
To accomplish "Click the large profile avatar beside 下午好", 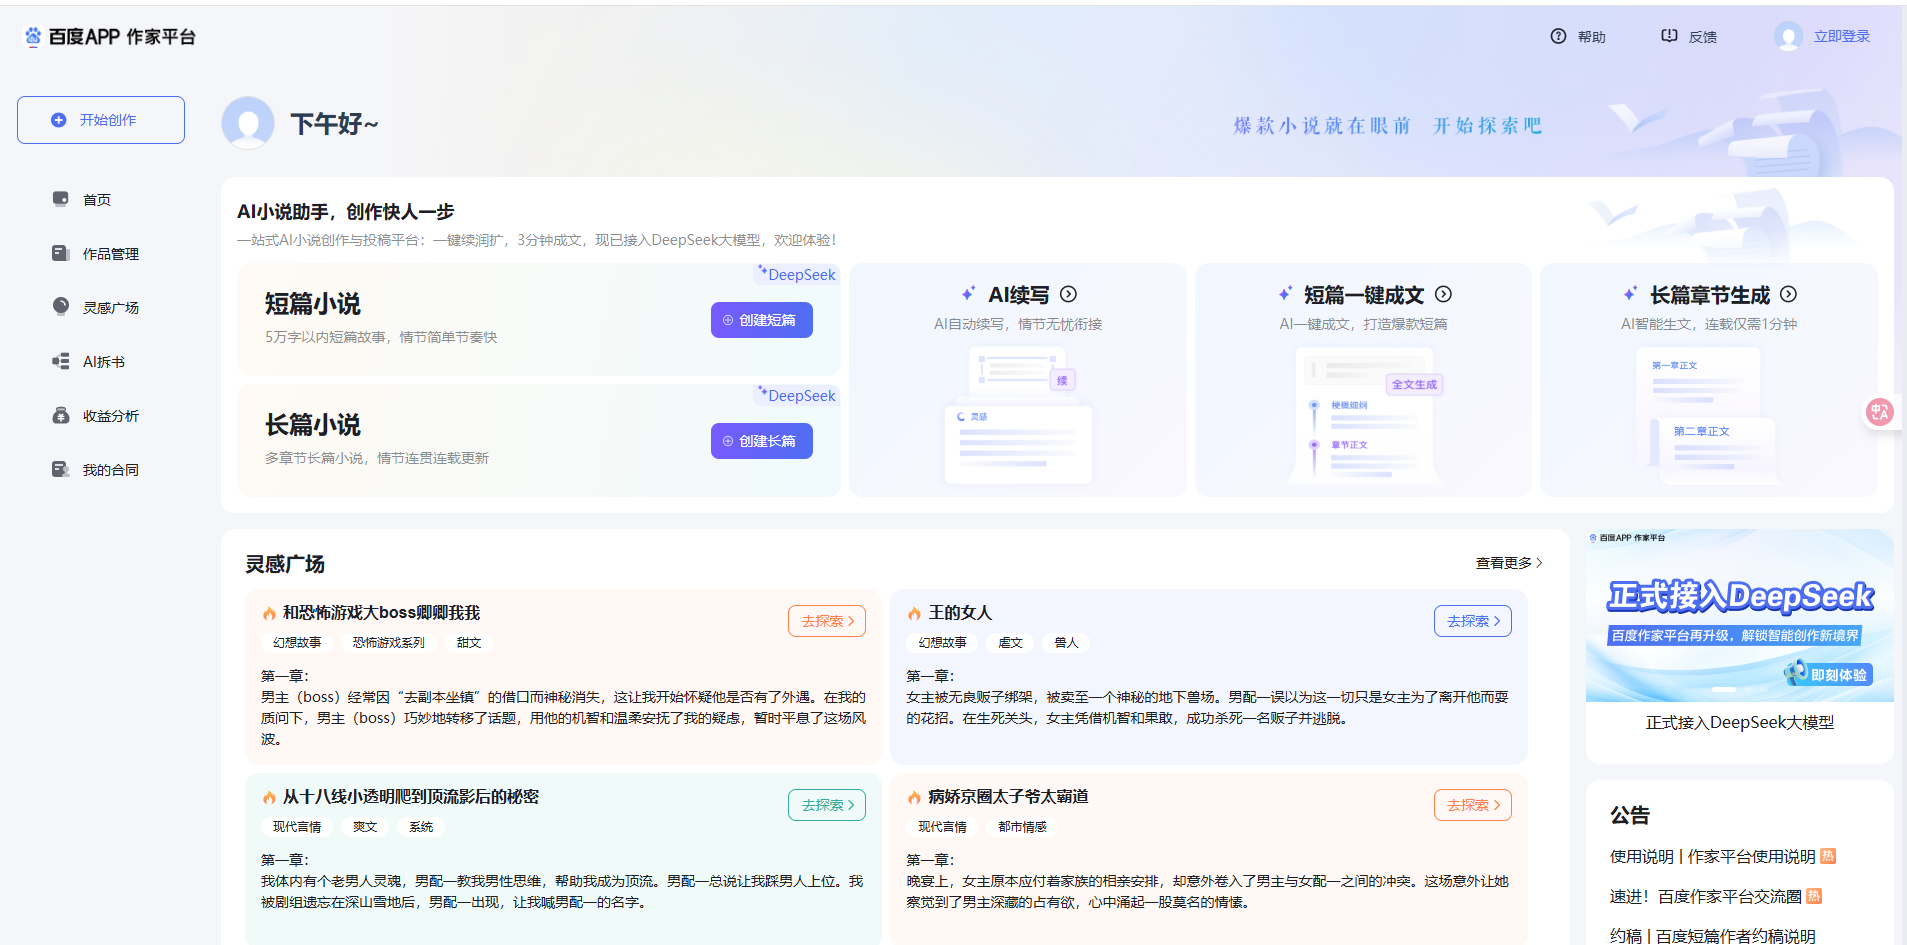I will pyautogui.click(x=248, y=123).
